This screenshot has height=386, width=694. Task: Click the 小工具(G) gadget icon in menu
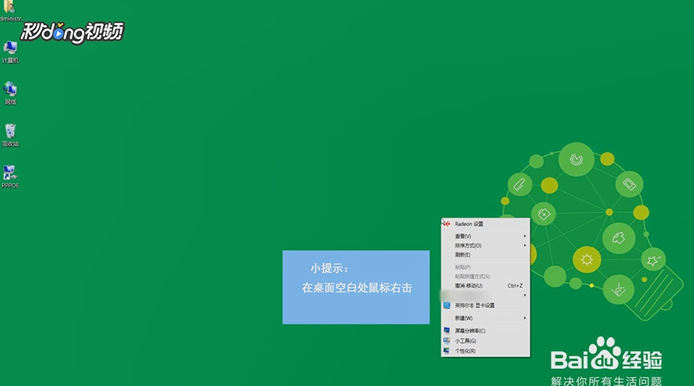[x=447, y=341]
